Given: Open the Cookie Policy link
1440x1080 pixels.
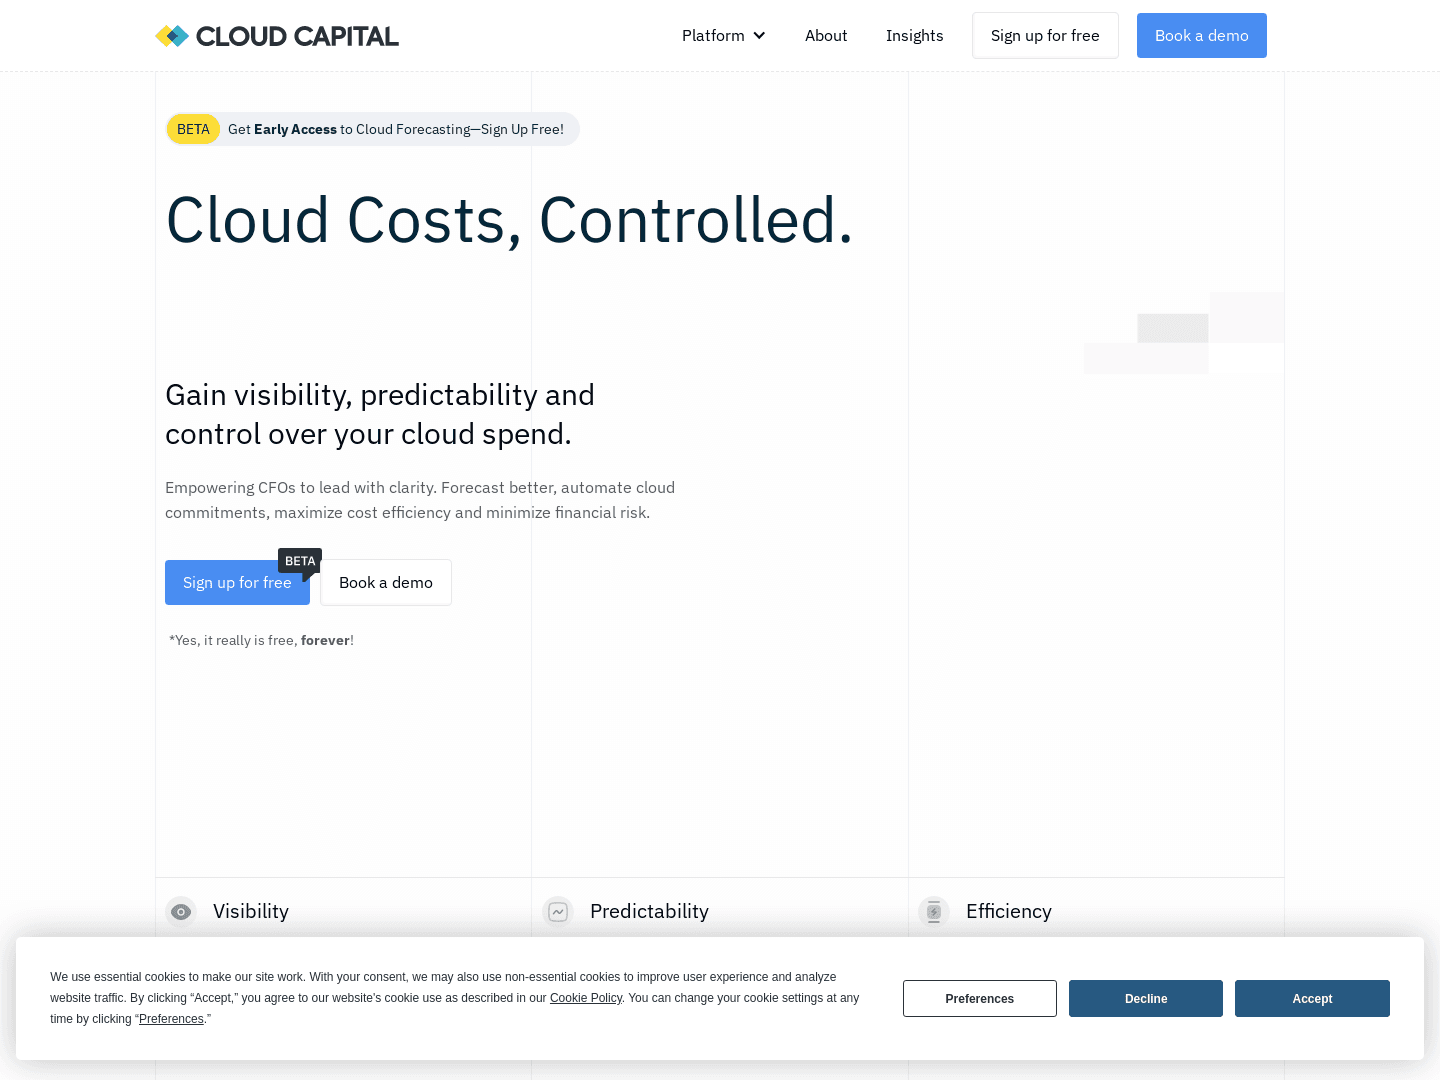Looking at the screenshot, I should click(586, 997).
